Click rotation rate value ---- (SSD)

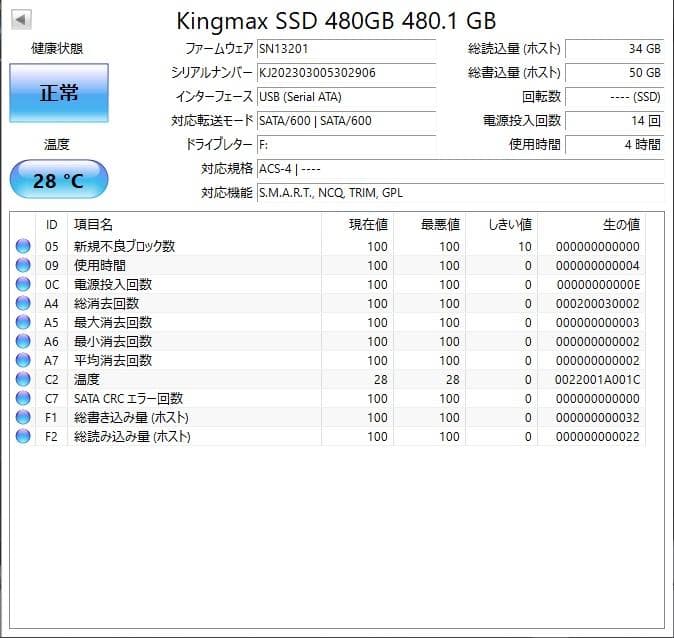615,97
